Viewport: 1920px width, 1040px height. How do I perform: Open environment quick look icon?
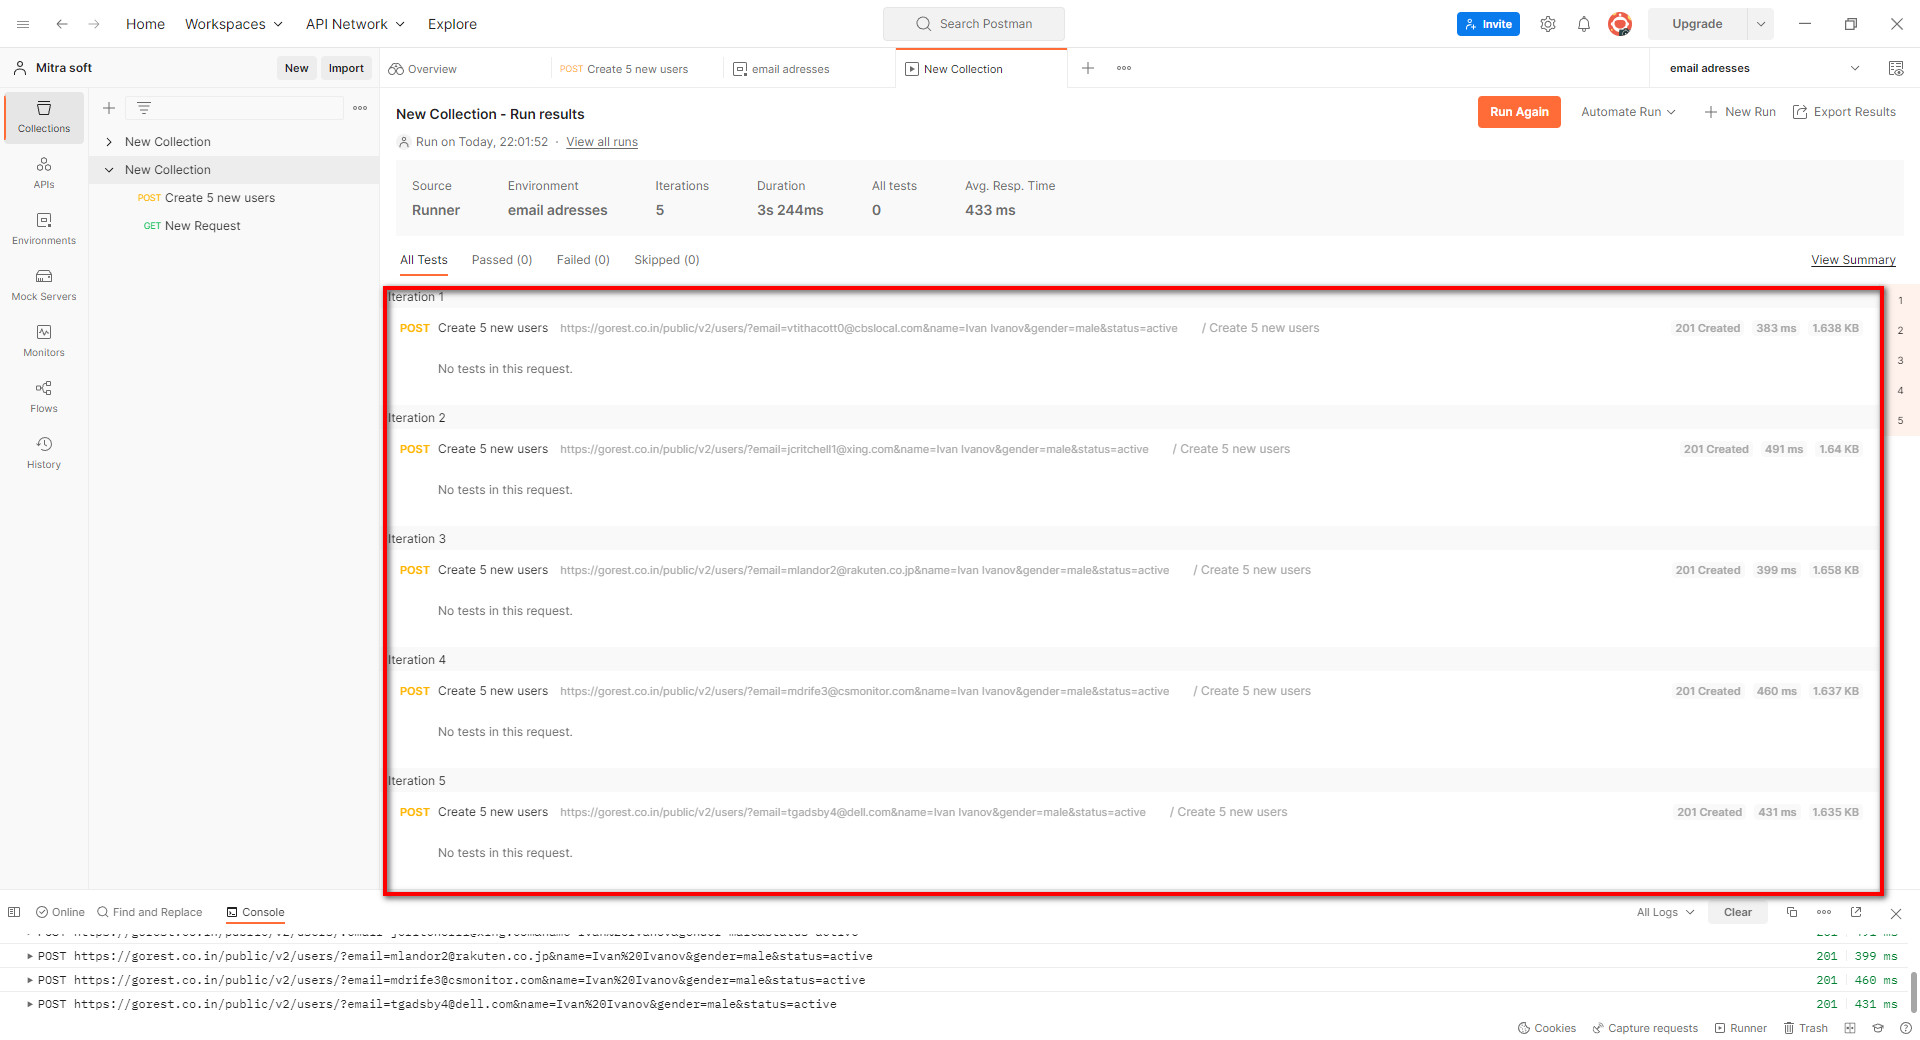(1896, 68)
